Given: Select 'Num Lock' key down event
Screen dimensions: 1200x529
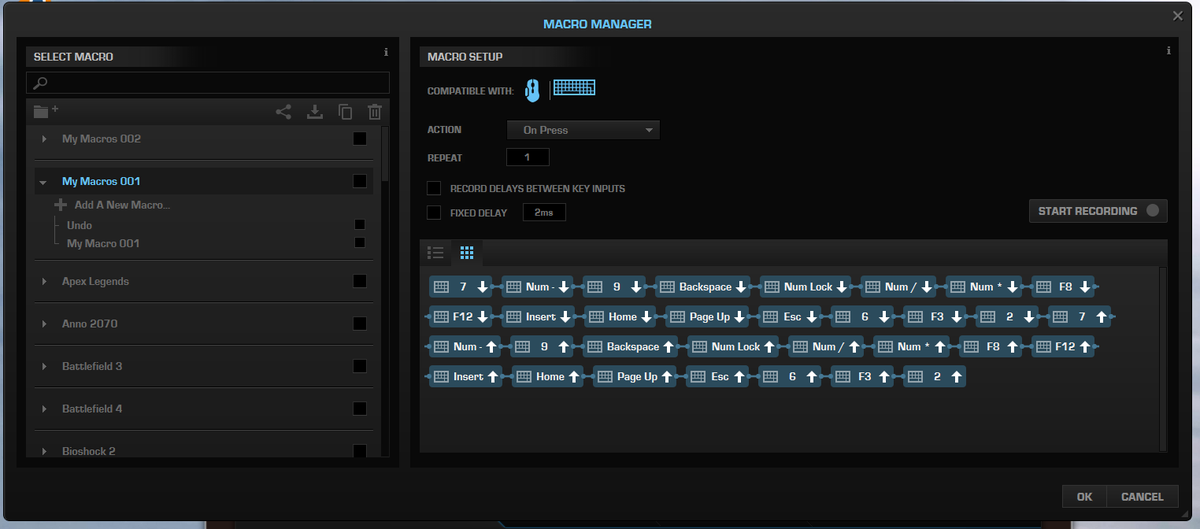Looking at the screenshot, I should point(806,287).
